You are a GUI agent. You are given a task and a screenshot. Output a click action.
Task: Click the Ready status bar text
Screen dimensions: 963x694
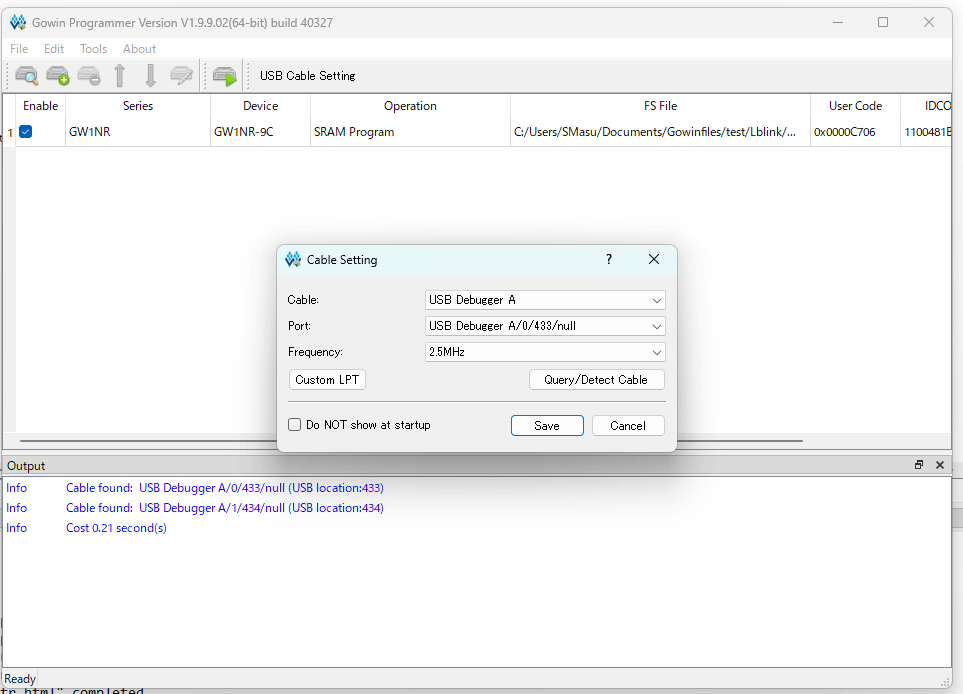(20, 679)
